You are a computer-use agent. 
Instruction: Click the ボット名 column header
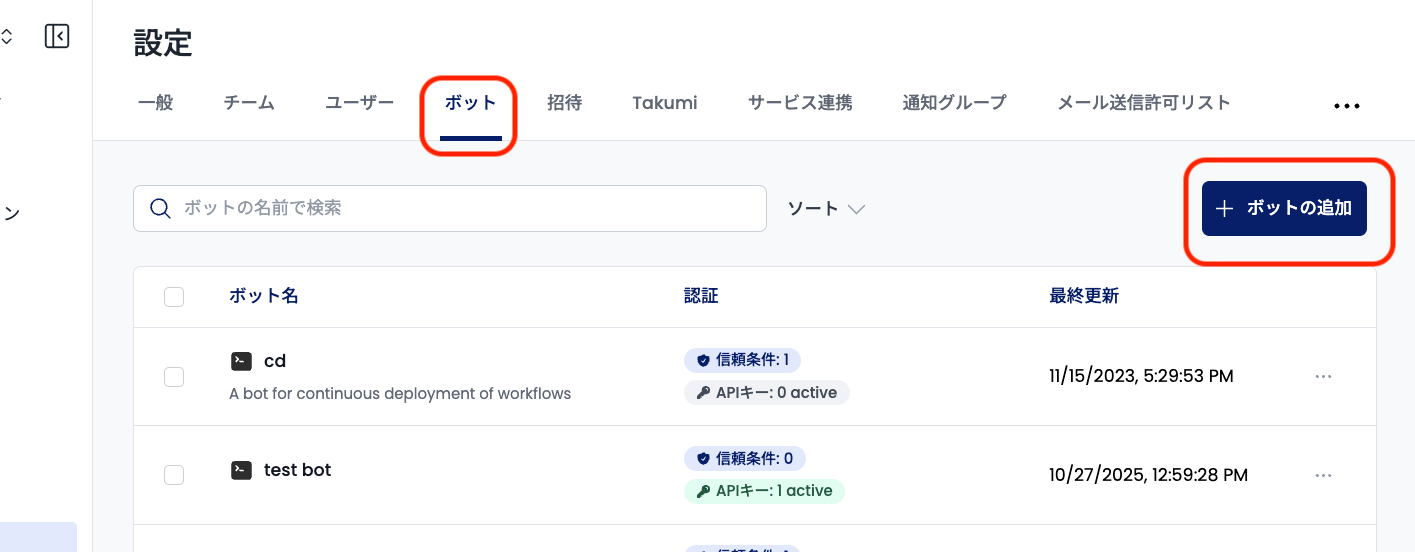264,296
